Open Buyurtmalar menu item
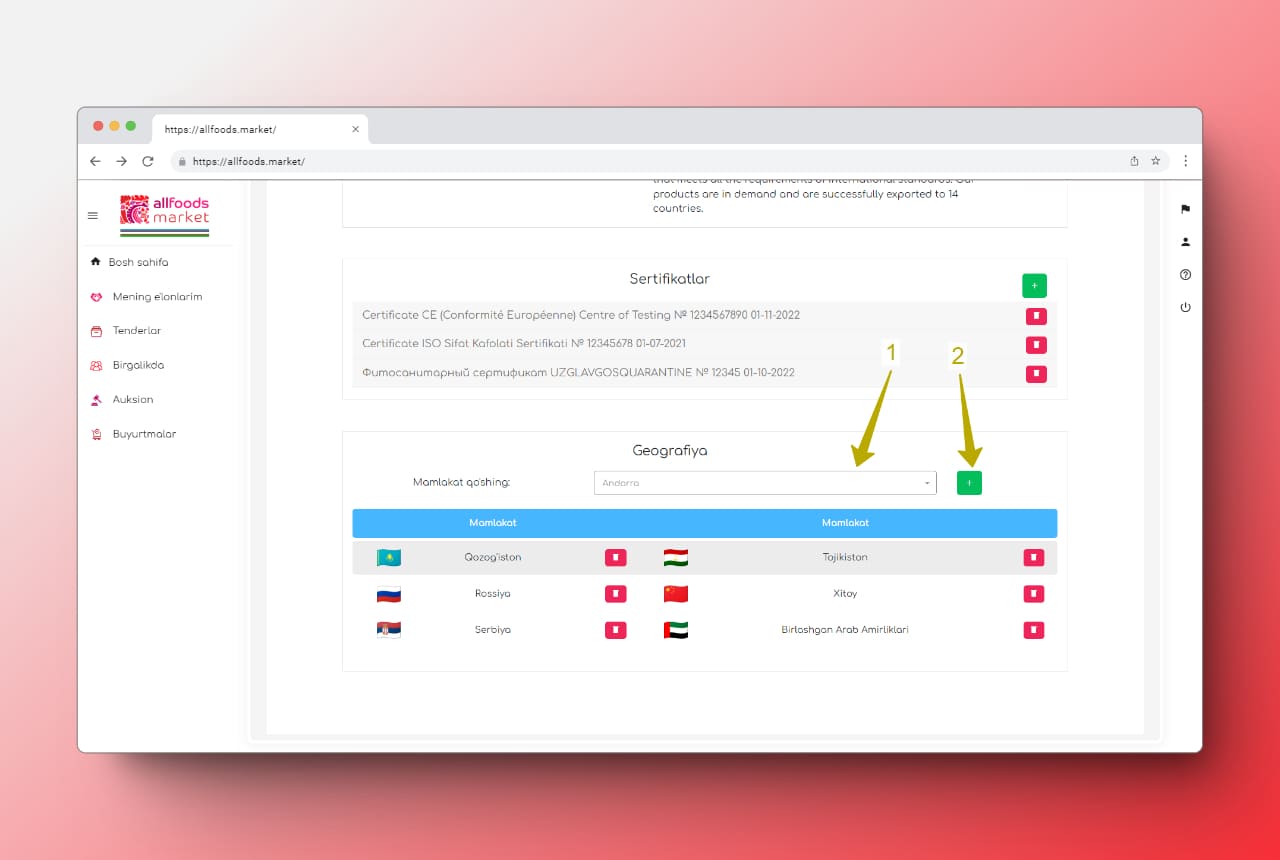This screenshot has width=1280, height=860. click(x=144, y=435)
